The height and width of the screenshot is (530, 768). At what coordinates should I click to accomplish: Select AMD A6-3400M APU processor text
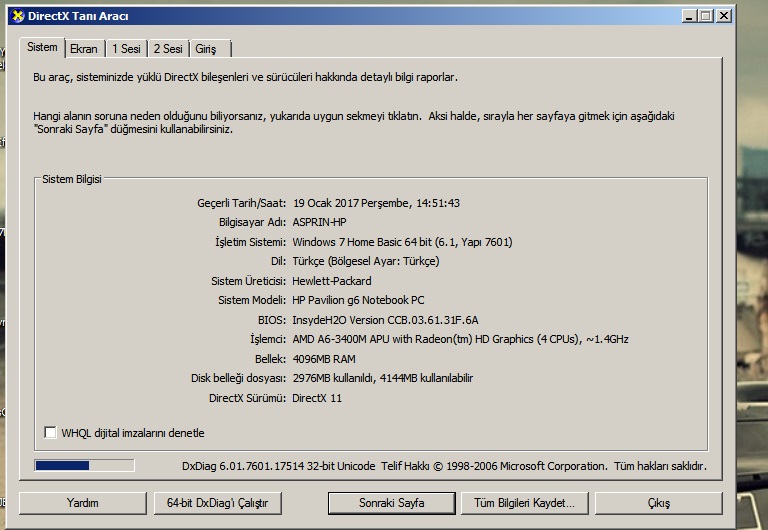[460, 339]
